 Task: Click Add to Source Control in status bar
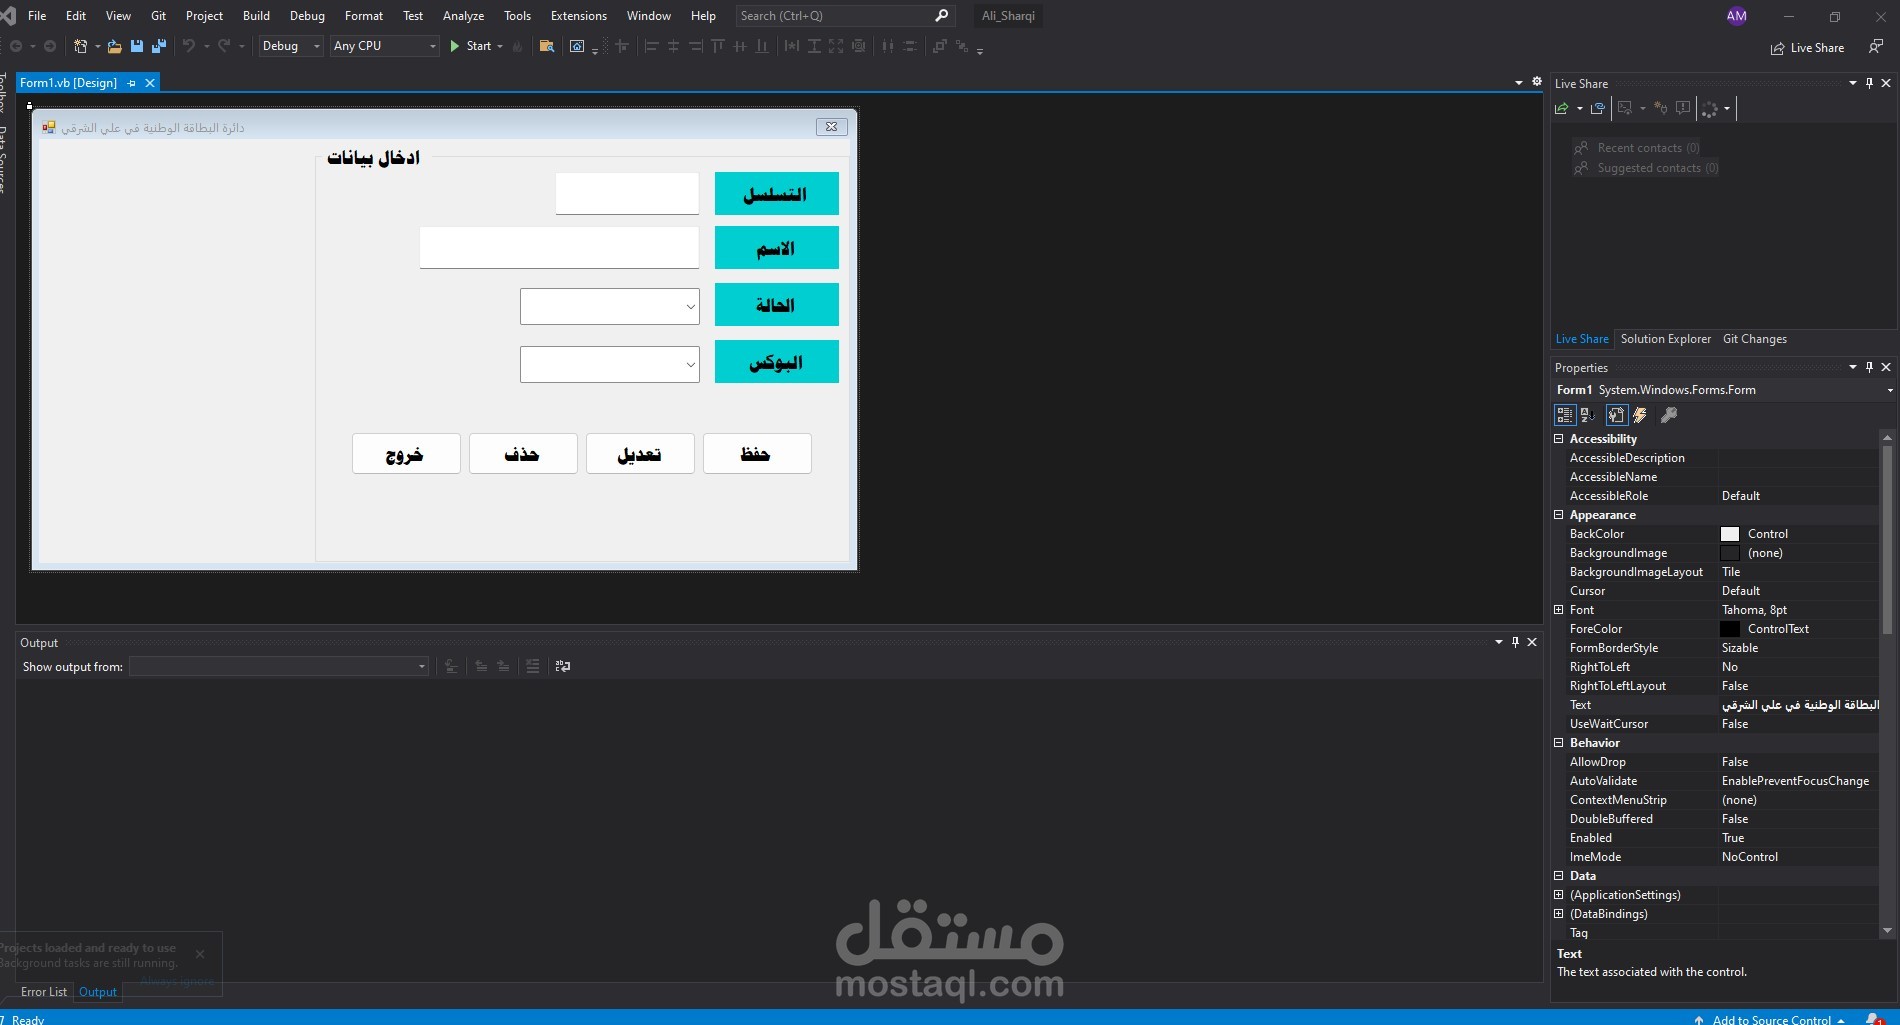click(x=1770, y=1019)
